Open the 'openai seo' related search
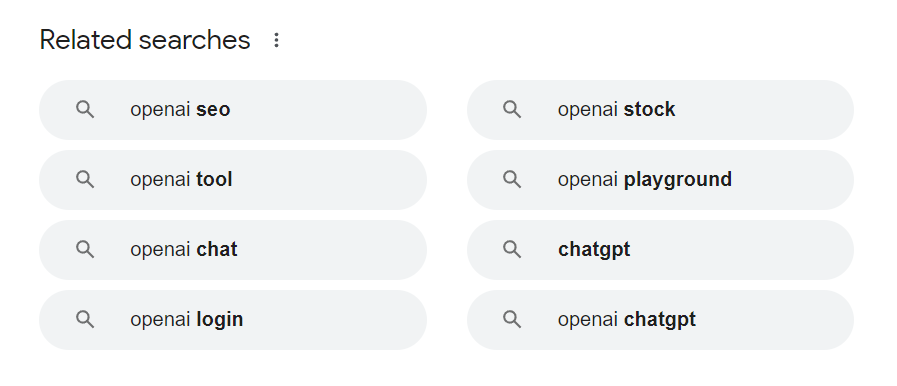This screenshot has width=897, height=386. click(x=233, y=110)
